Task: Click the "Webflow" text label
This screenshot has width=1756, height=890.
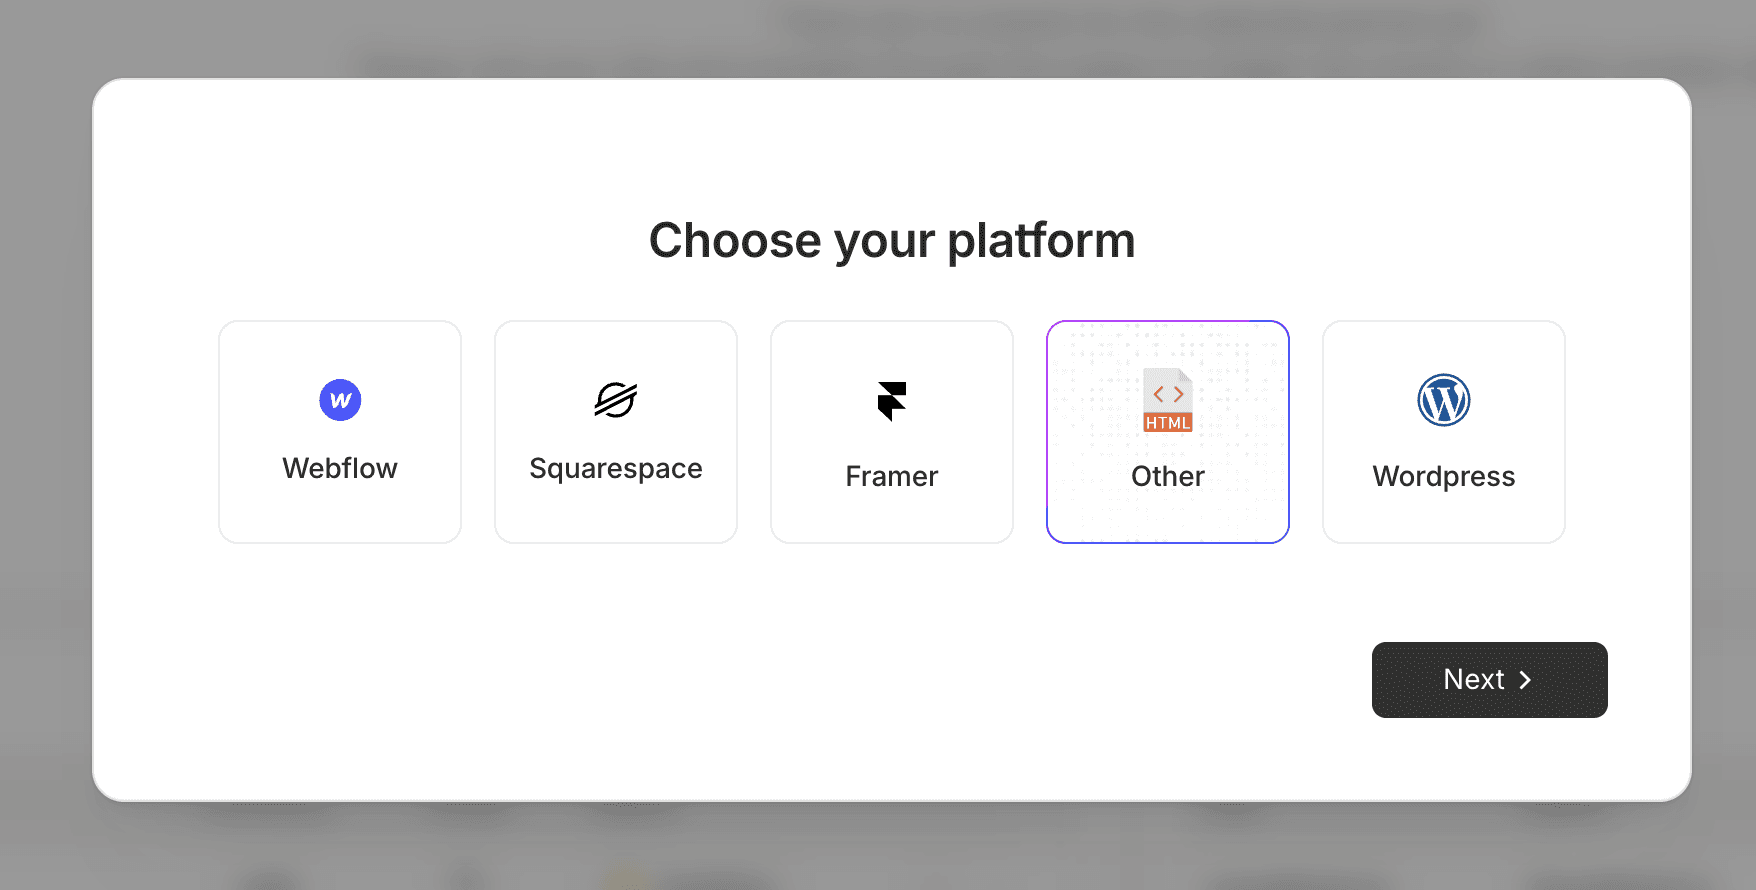Action: (x=340, y=468)
